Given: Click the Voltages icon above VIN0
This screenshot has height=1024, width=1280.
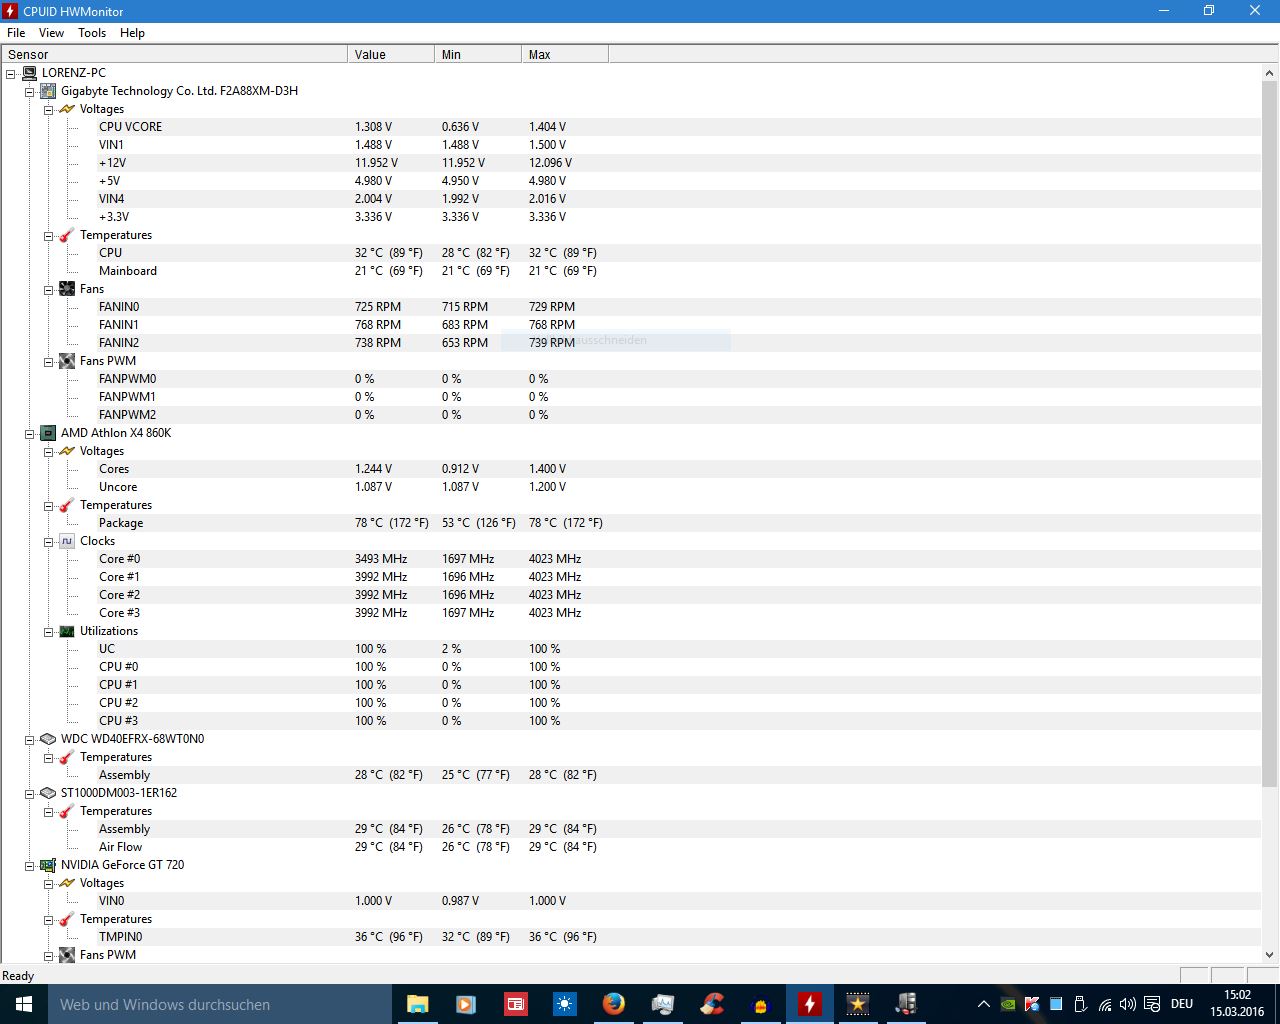Looking at the screenshot, I should 67,883.
